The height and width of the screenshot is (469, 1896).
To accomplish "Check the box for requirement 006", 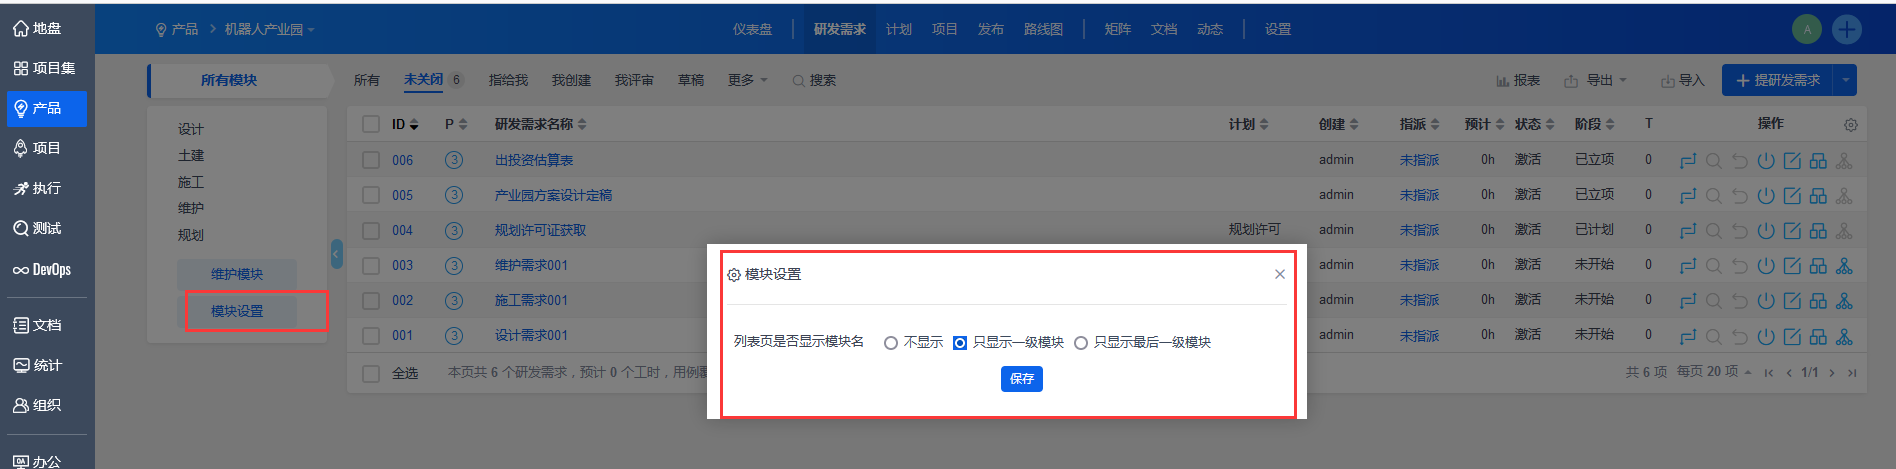I will tap(371, 160).
